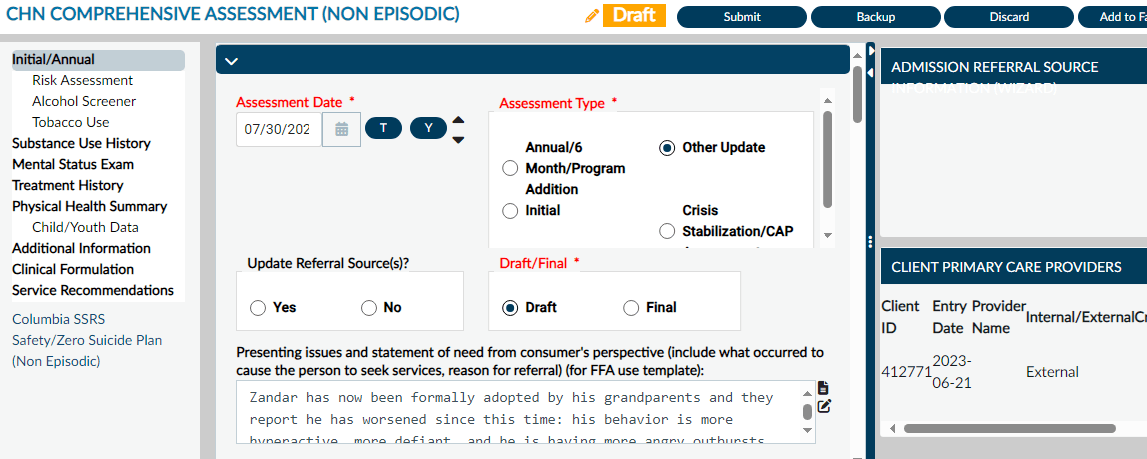Image resolution: width=1147 pixels, height=459 pixels.
Task: Collapse the form section with the chevron
Action: [231, 61]
